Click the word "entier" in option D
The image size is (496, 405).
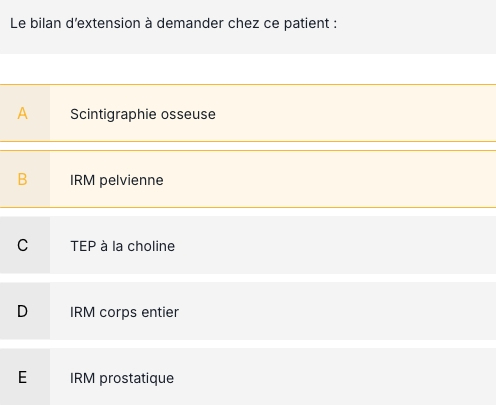tap(160, 312)
